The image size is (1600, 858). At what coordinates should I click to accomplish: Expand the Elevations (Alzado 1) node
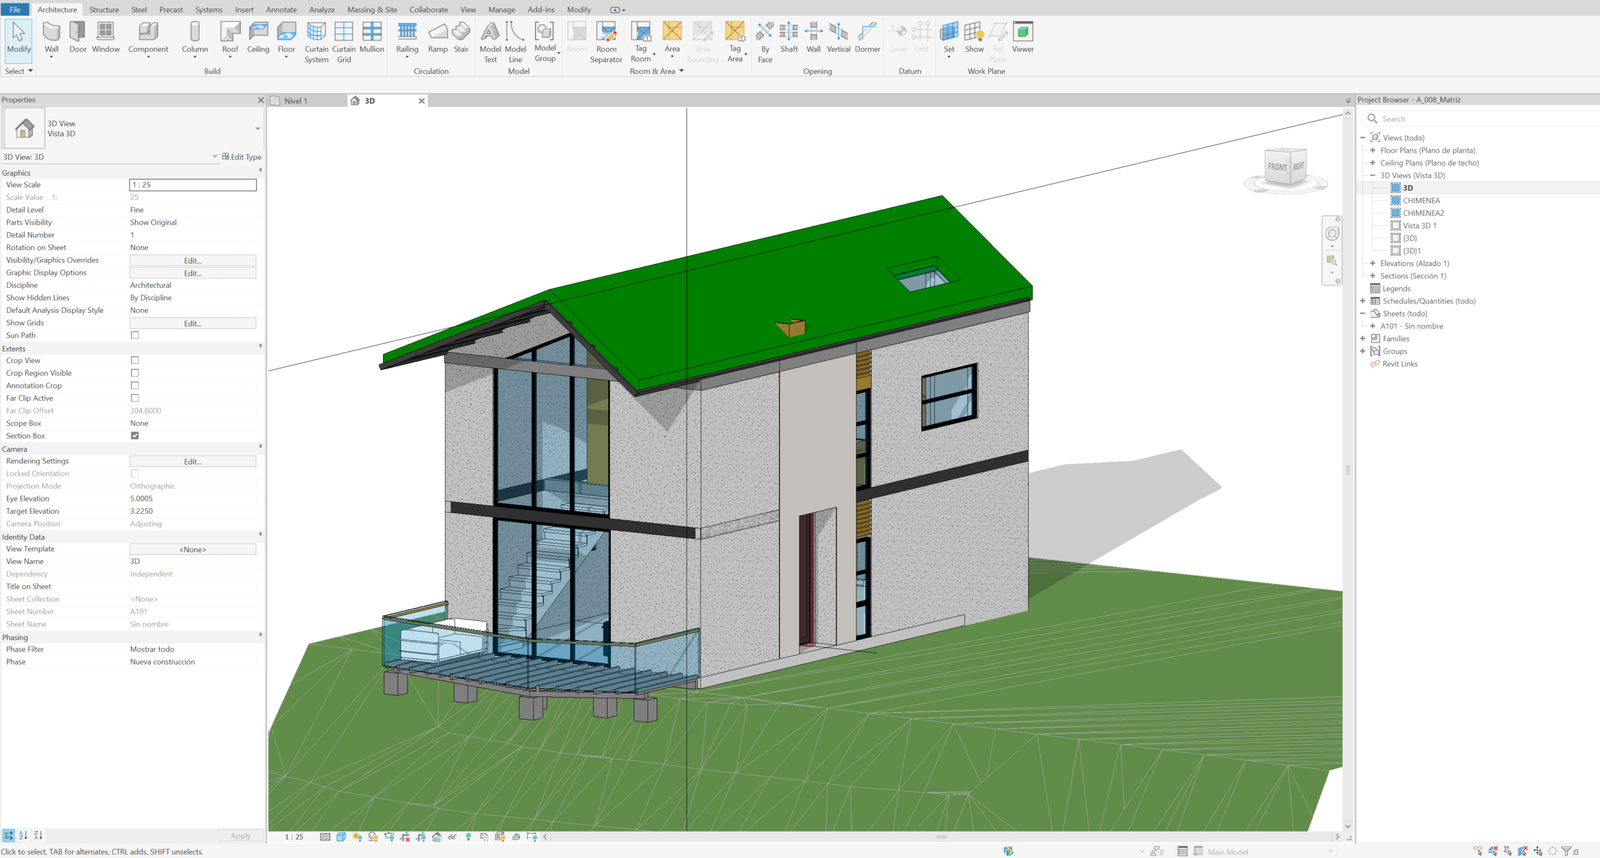(1373, 264)
